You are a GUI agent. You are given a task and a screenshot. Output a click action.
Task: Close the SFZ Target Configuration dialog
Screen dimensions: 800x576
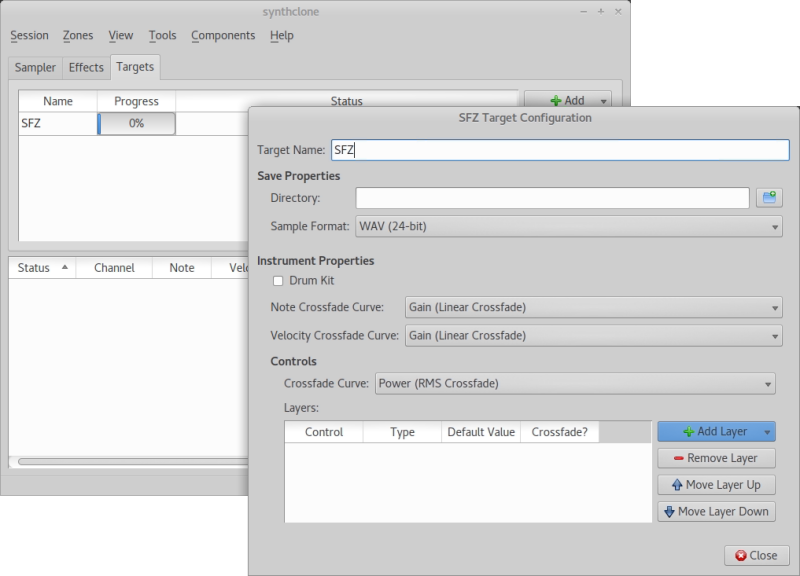pos(757,556)
